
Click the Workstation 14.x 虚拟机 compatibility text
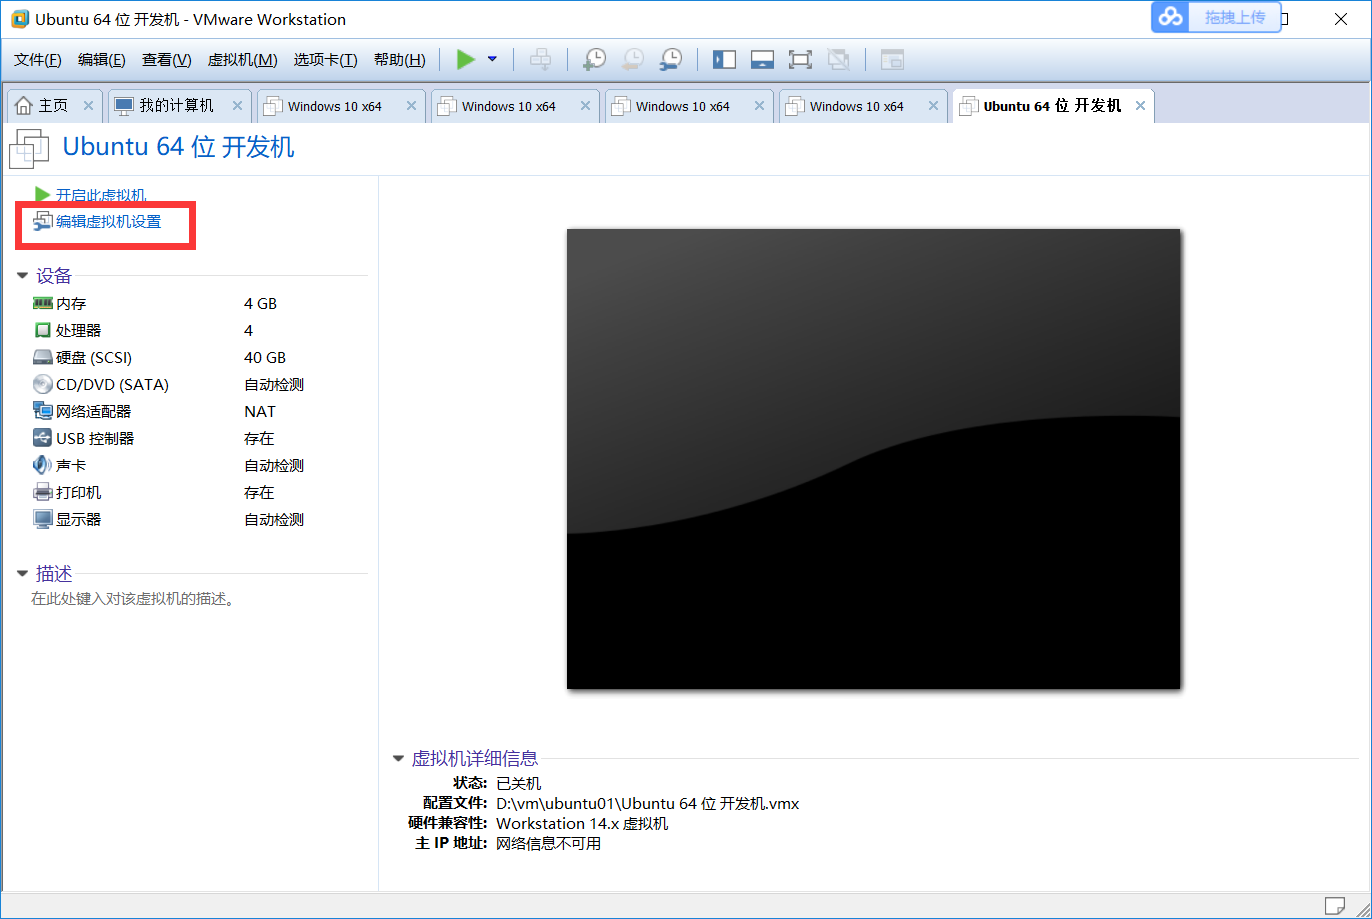click(582, 823)
